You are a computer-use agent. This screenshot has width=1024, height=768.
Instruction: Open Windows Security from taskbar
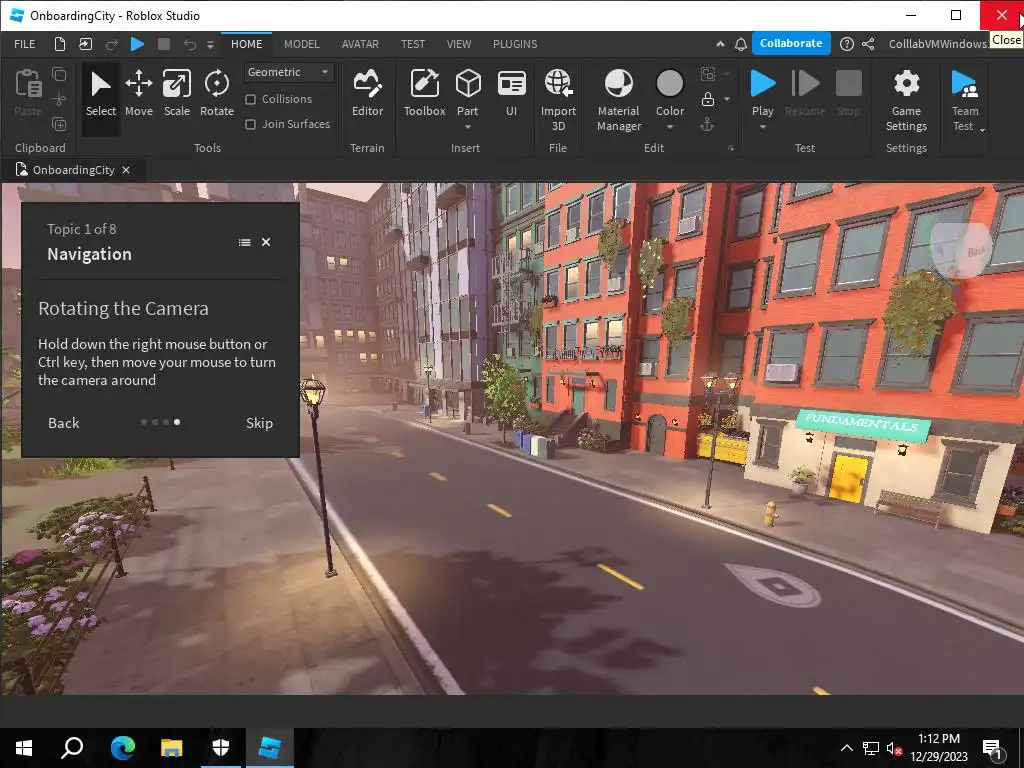tap(221, 748)
